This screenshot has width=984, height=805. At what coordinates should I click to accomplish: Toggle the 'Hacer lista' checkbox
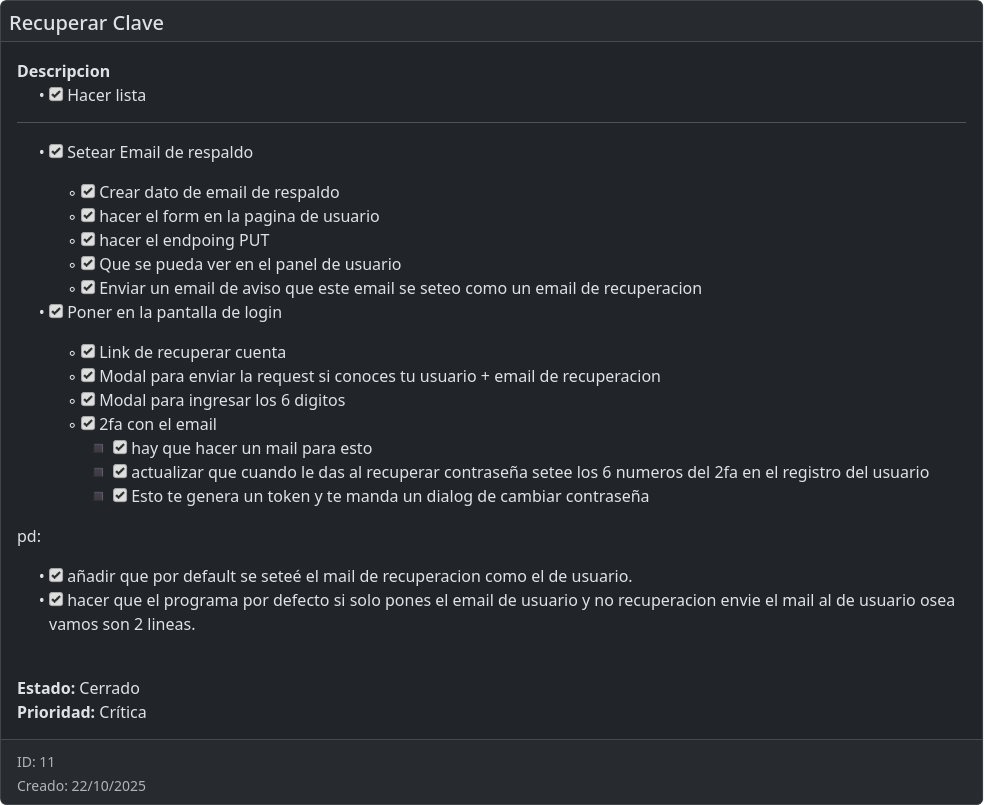[x=56, y=95]
